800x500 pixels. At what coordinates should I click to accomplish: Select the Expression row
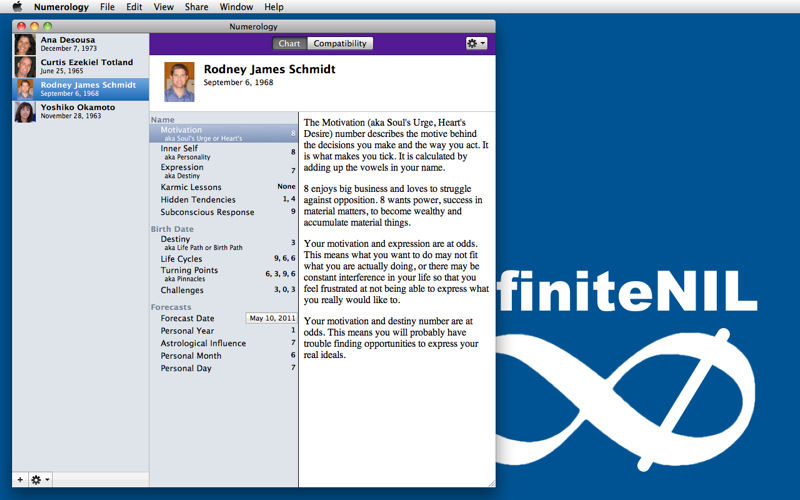pos(223,171)
